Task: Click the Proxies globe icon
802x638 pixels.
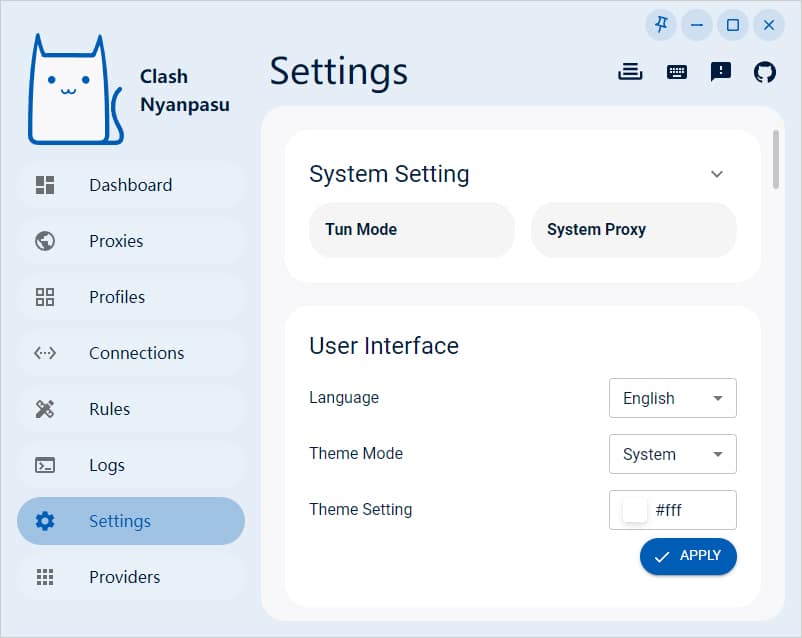Action: pos(45,241)
